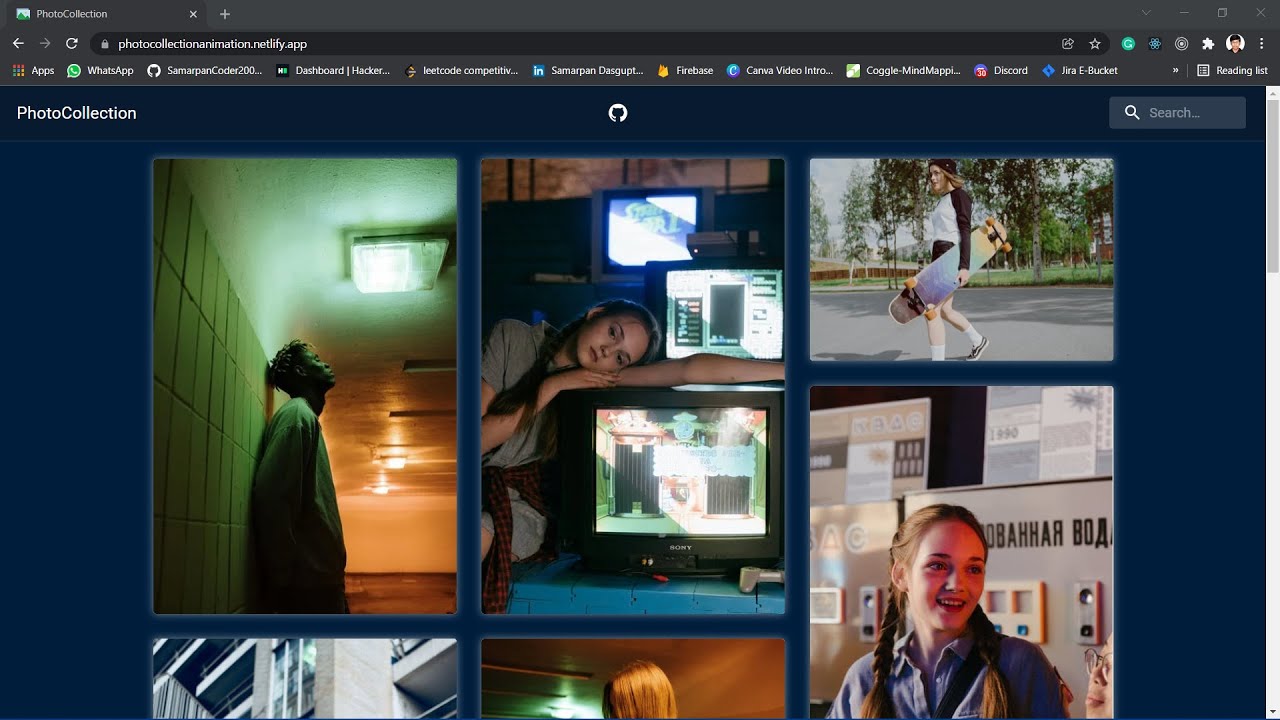Open SamarpanCoder200 GitHub bookmark

pyautogui.click(x=205, y=71)
